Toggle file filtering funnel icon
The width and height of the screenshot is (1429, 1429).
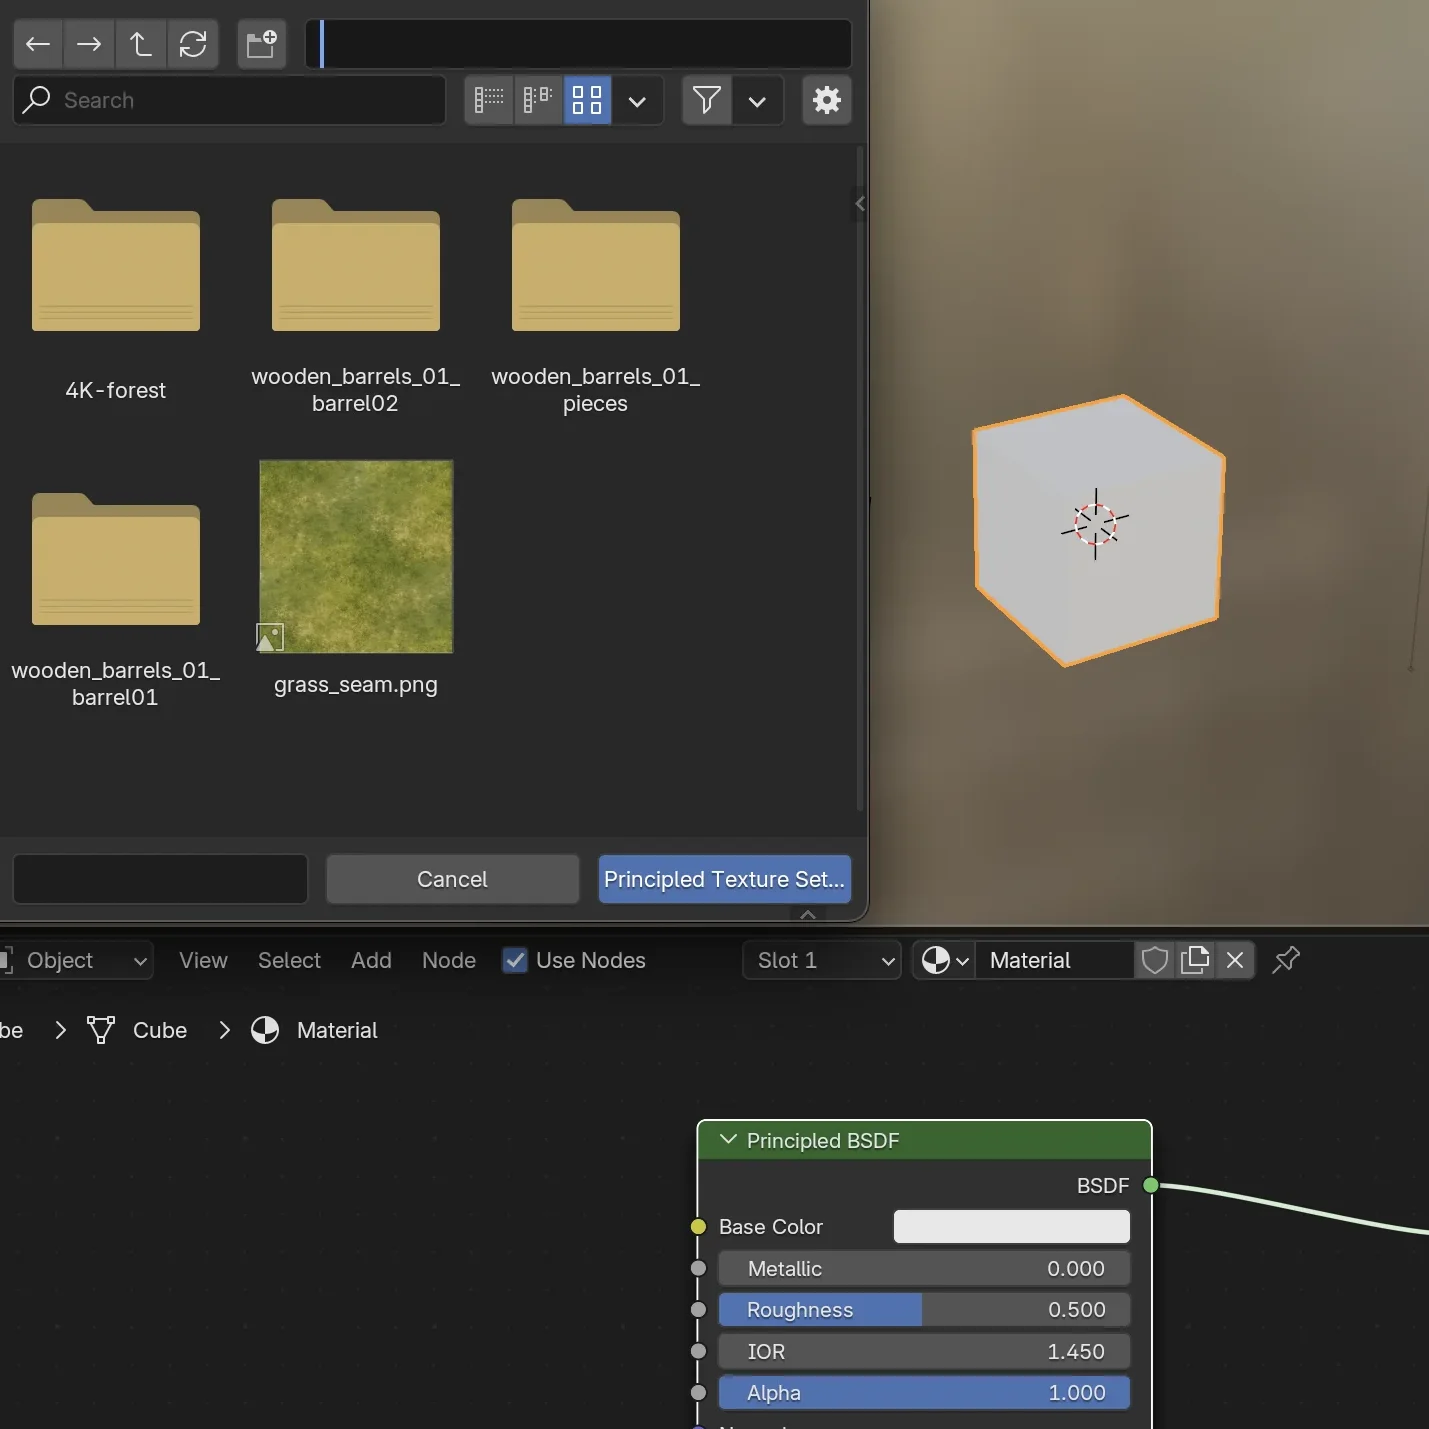pyautogui.click(x=707, y=100)
